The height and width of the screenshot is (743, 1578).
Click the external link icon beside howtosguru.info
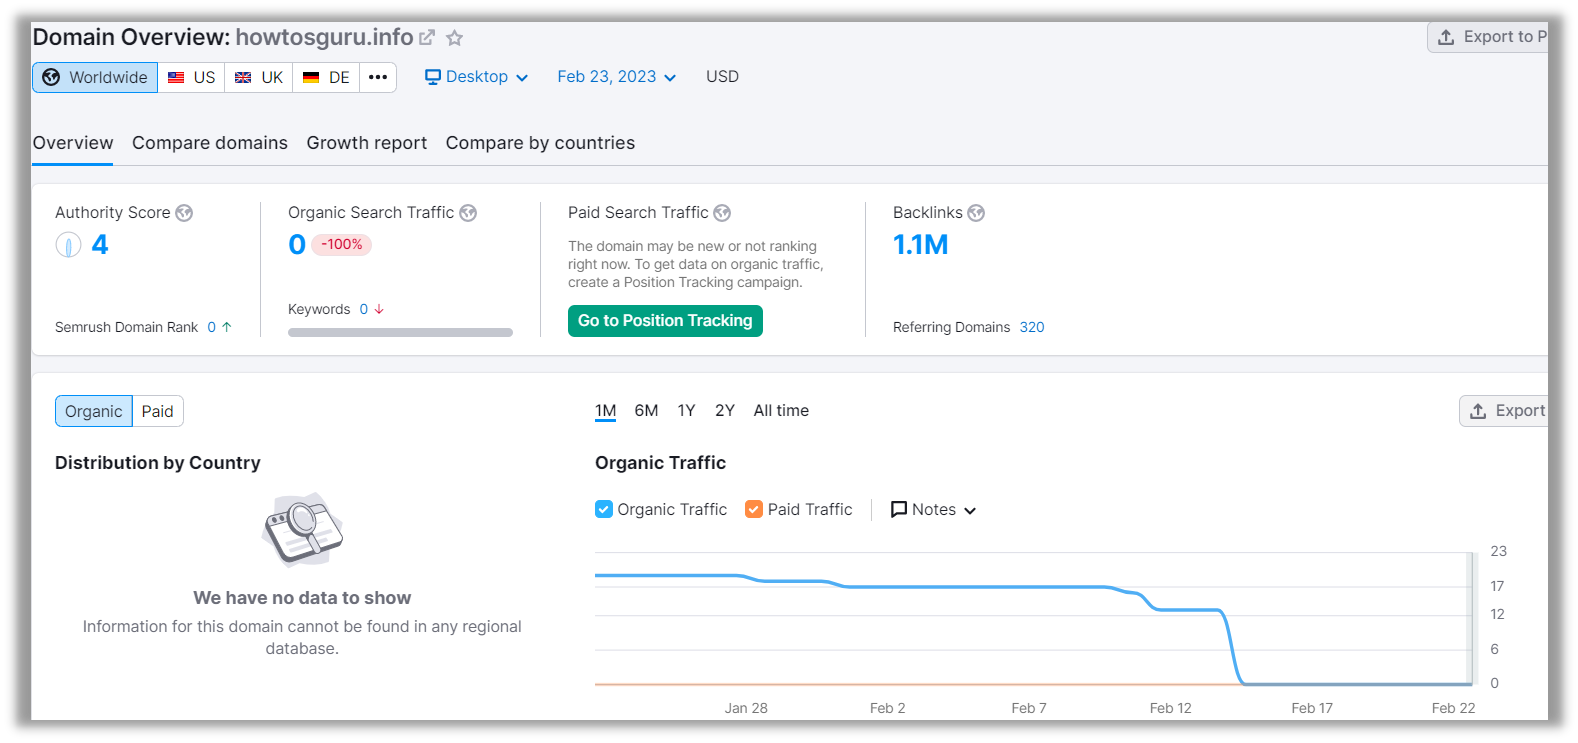(x=427, y=37)
